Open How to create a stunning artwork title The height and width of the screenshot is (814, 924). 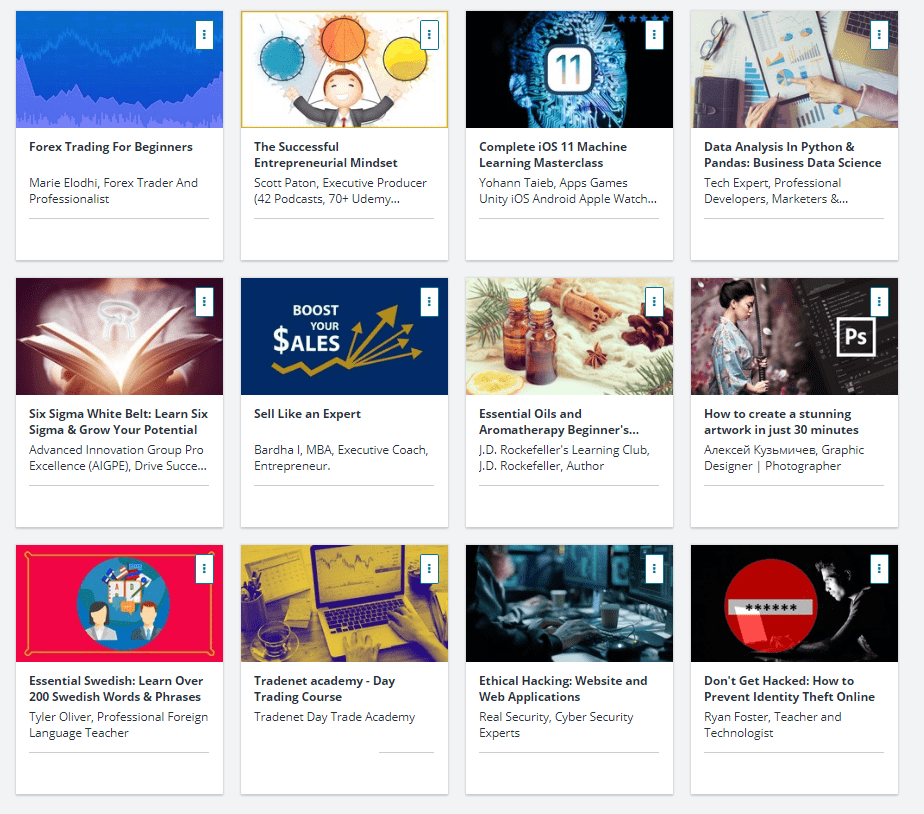tap(781, 421)
